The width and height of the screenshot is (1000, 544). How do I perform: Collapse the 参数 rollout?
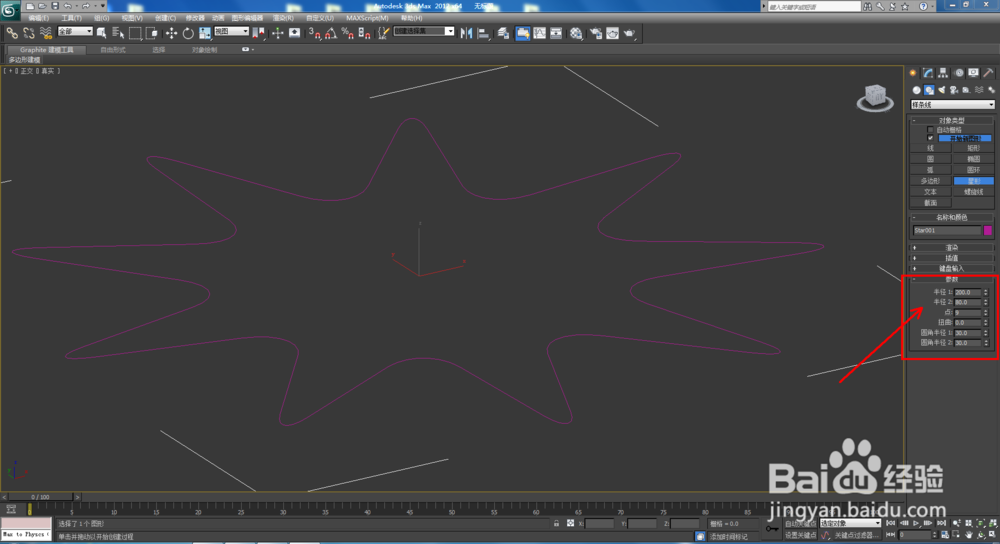952,279
